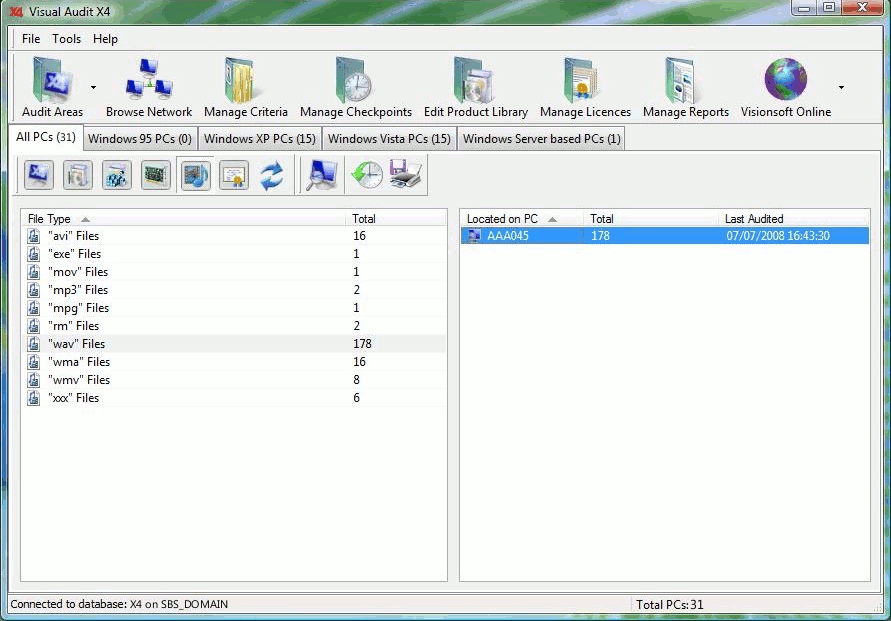Select the multimedia files music note icon
The image size is (891, 621).
(195, 175)
